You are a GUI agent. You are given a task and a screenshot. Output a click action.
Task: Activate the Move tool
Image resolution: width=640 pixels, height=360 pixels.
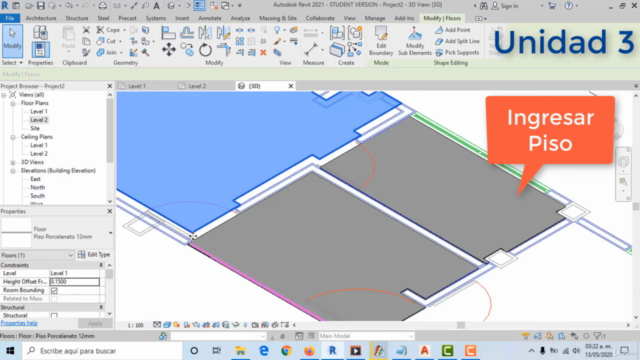[x=169, y=50]
